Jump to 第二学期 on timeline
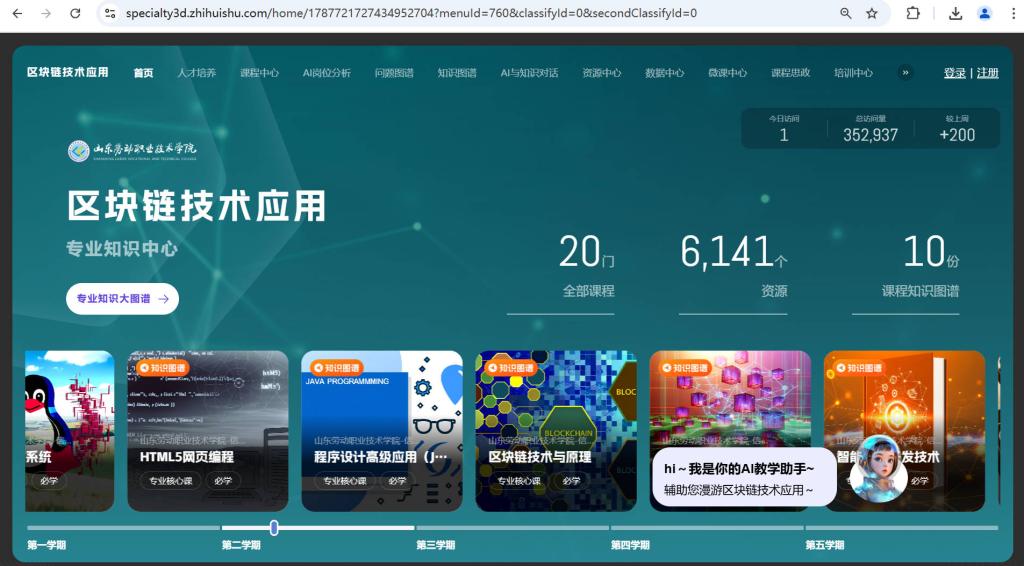 tap(241, 544)
